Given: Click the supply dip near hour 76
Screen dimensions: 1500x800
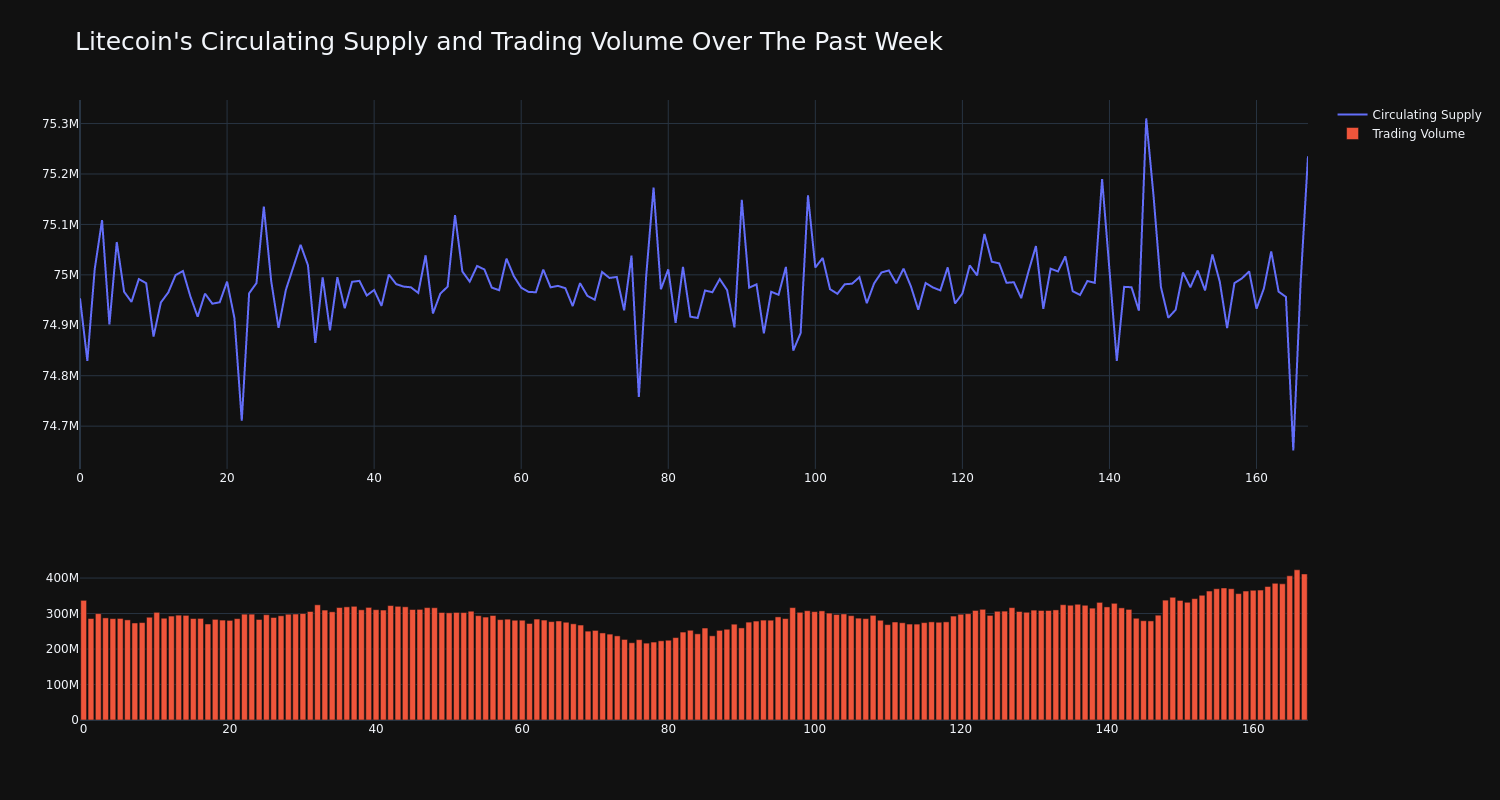Looking at the screenshot, I should click(639, 396).
